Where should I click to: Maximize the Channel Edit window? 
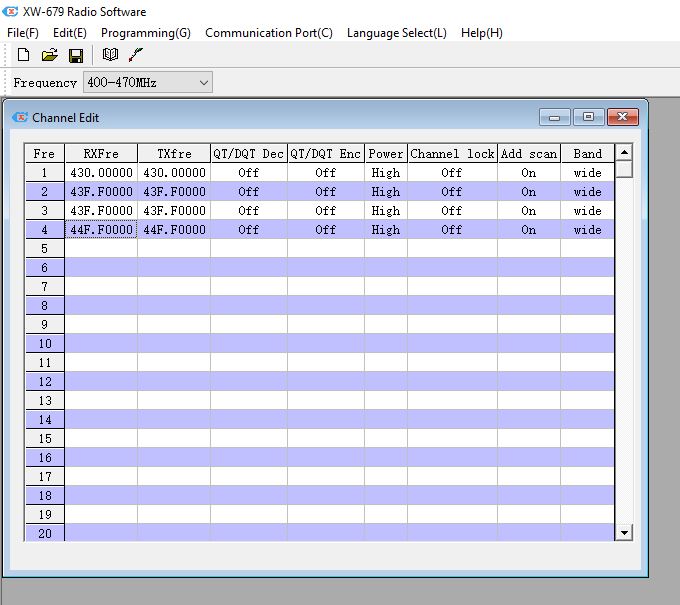pyautogui.click(x=588, y=117)
